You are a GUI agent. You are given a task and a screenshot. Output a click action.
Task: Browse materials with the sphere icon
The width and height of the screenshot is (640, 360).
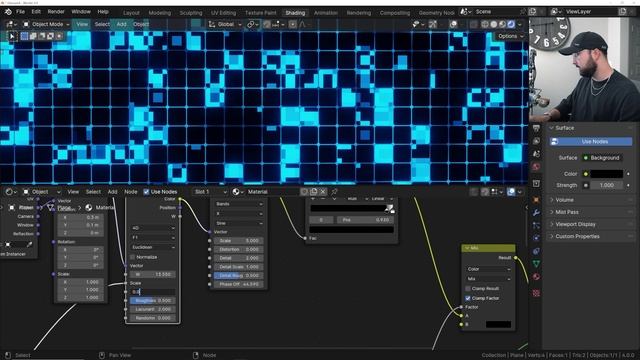click(238, 192)
